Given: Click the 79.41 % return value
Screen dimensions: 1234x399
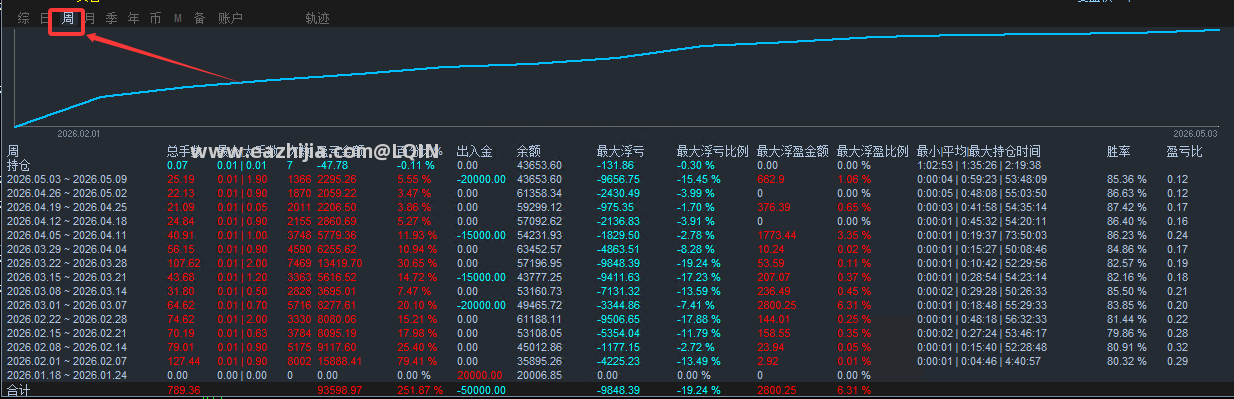Looking at the screenshot, I should tap(417, 361).
